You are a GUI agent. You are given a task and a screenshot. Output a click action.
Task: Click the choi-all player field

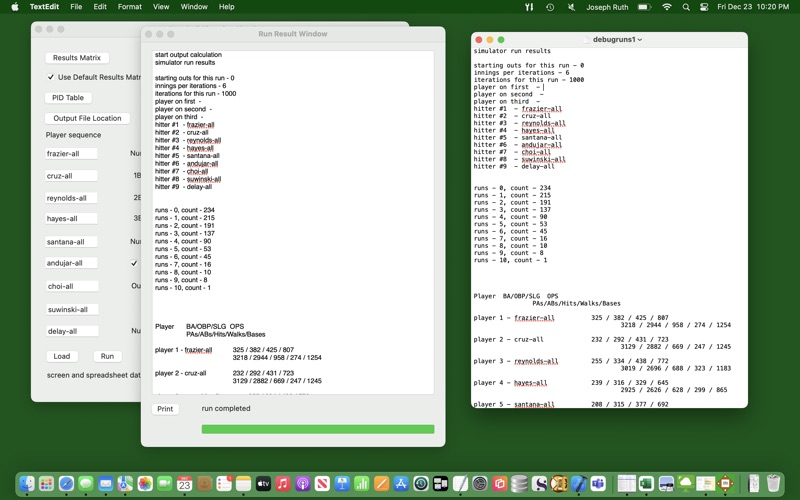pos(72,286)
